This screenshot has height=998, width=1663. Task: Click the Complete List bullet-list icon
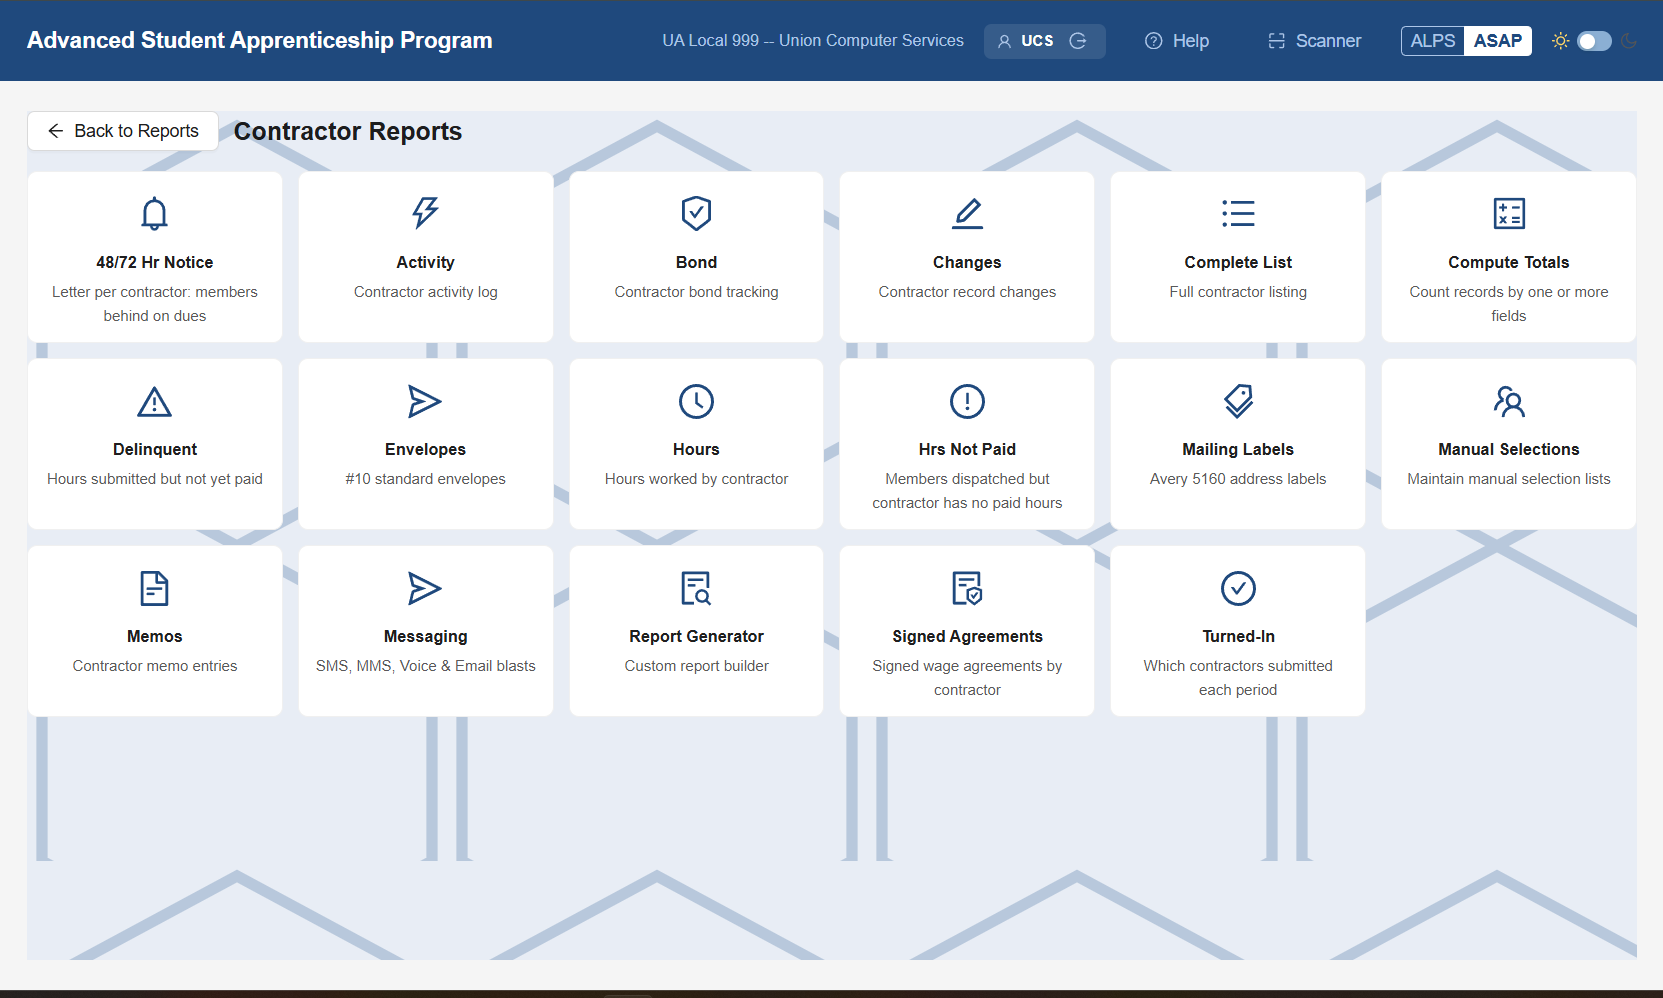(x=1238, y=213)
